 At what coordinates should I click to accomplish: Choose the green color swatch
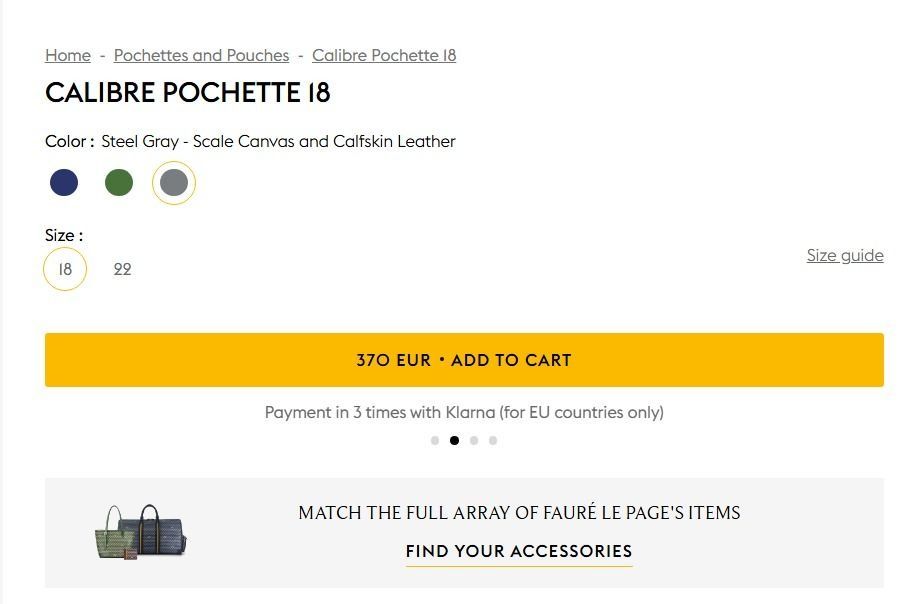tap(119, 183)
